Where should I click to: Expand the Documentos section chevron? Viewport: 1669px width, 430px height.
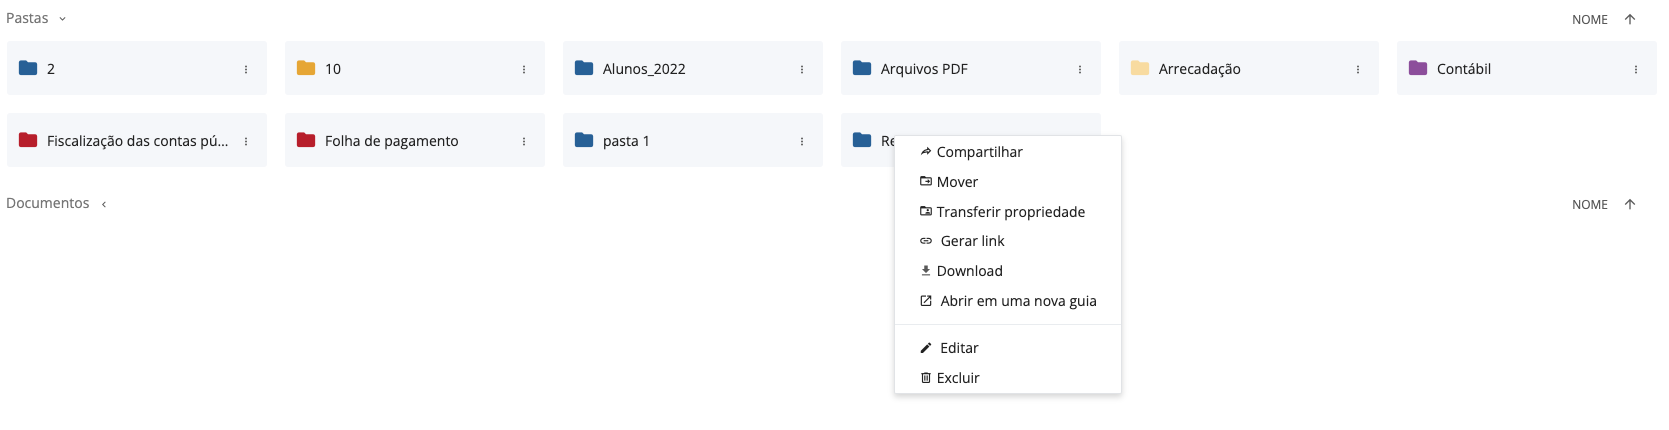104,204
